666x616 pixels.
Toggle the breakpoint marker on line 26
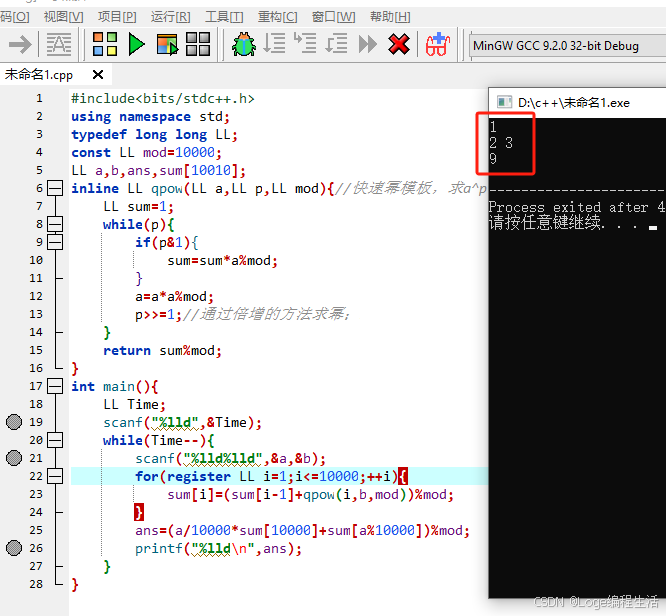14,548
